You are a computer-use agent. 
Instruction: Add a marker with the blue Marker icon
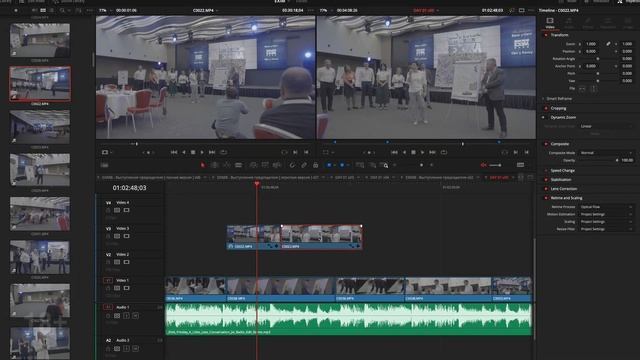click(342, 165)
